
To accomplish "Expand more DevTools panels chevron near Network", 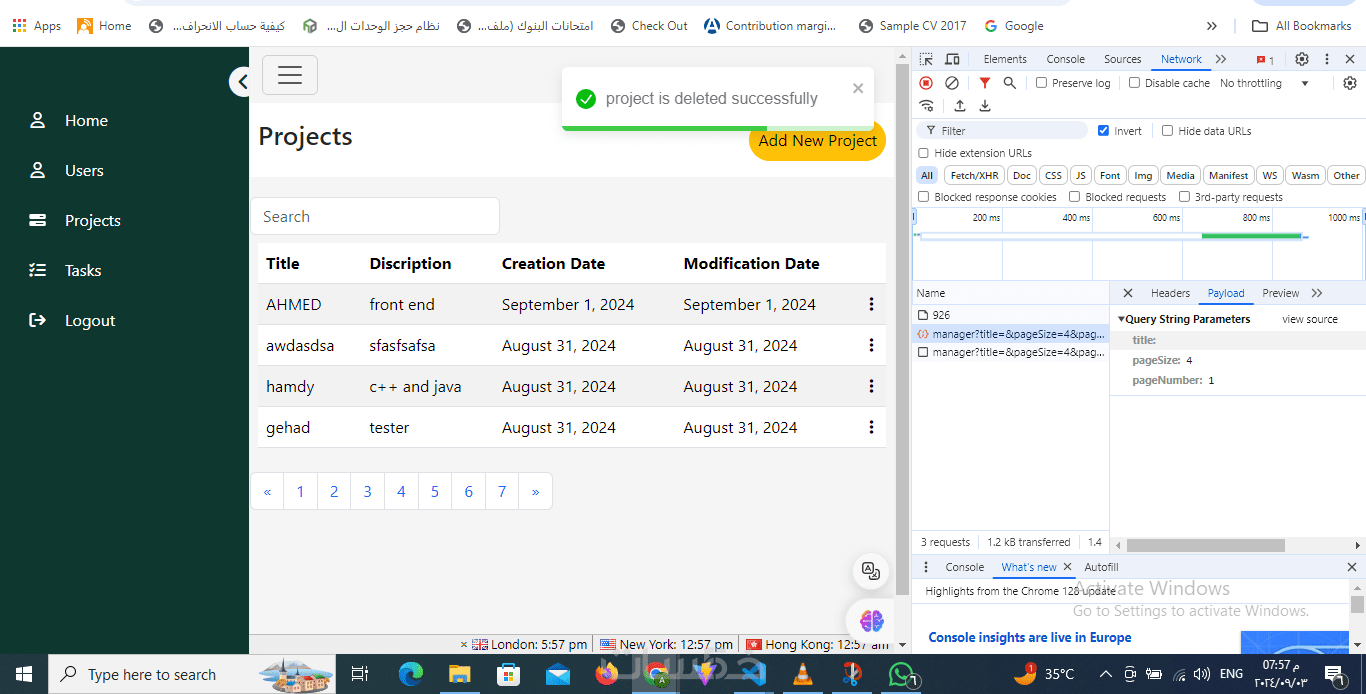I will coord(1221,59).
